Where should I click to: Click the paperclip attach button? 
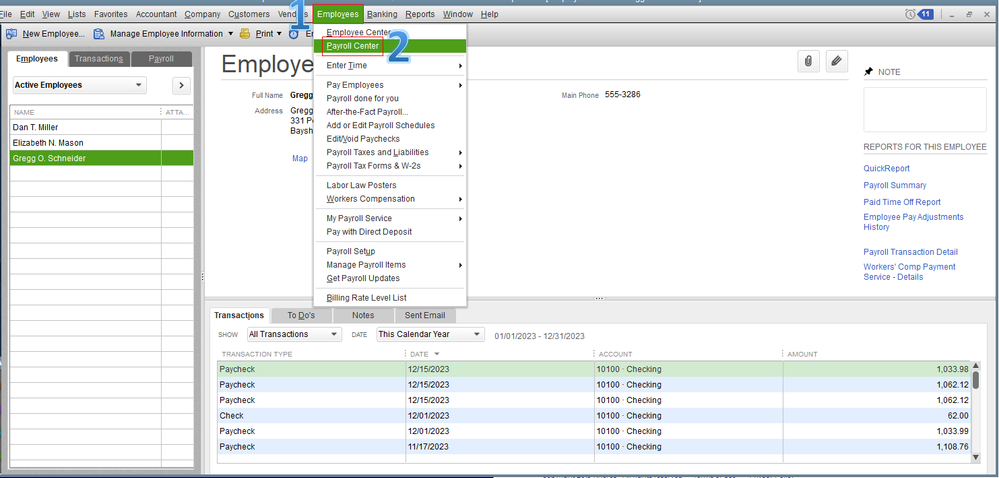[x=809, y=61]
